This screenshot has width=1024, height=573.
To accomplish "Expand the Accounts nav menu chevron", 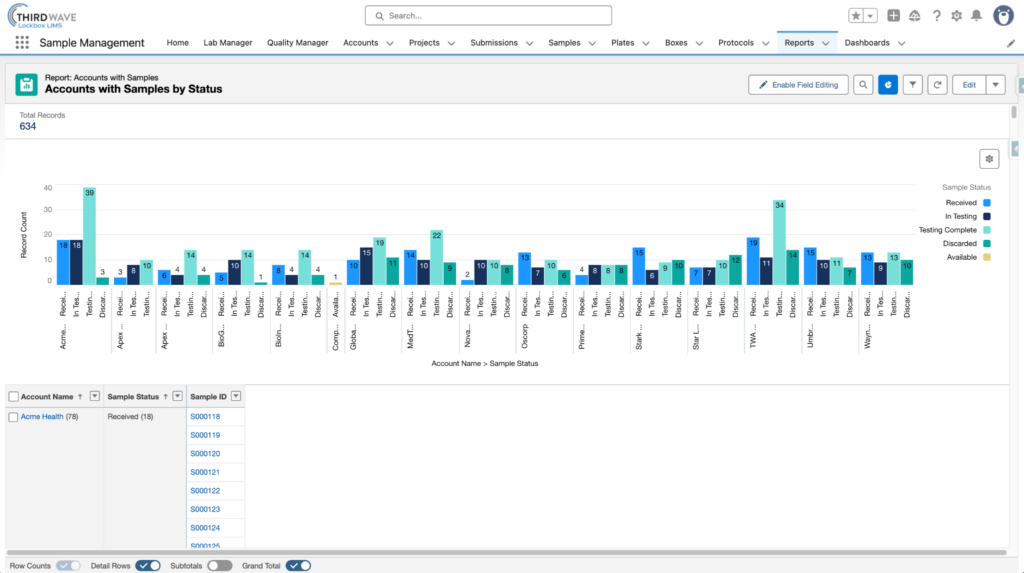I will click(x=390, y=43).
